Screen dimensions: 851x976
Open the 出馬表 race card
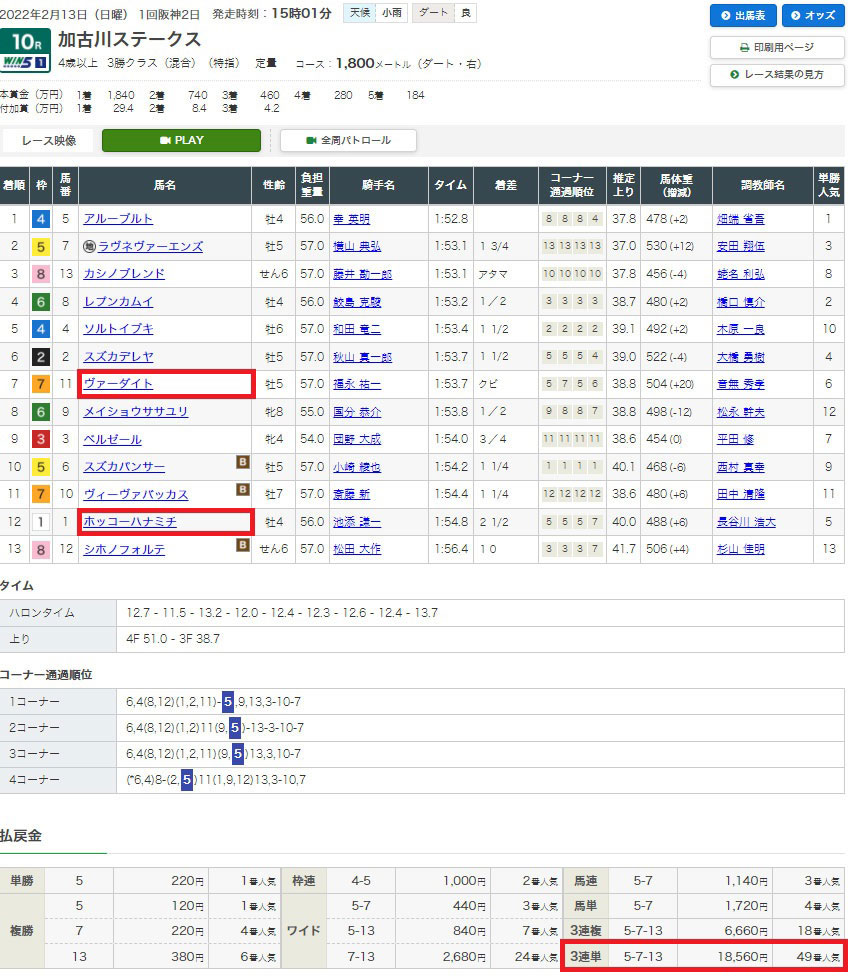tap(742, 16)
